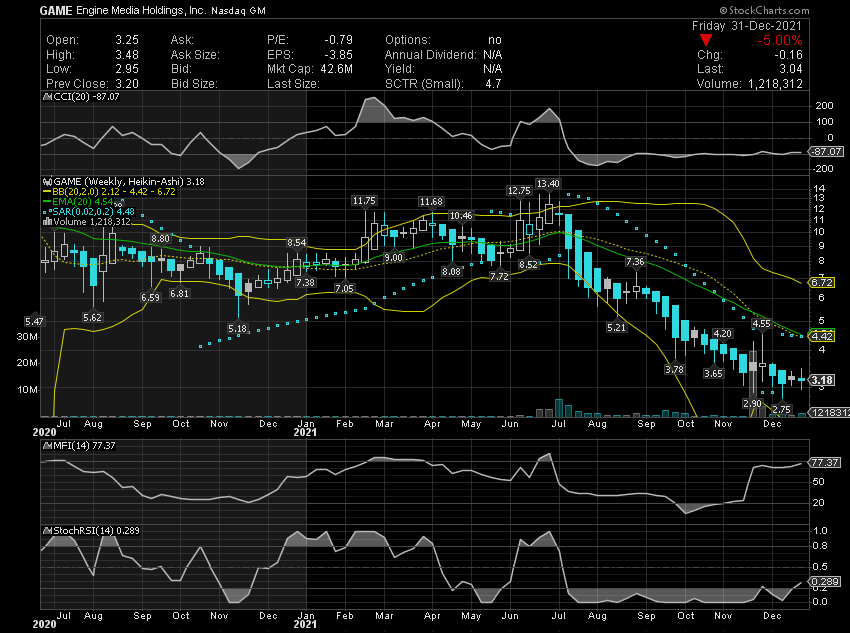This screenshot has width=850, height=633.
Task: Click the 5.47 low price label
Action: pyautogui.click(x=34, y=321)
